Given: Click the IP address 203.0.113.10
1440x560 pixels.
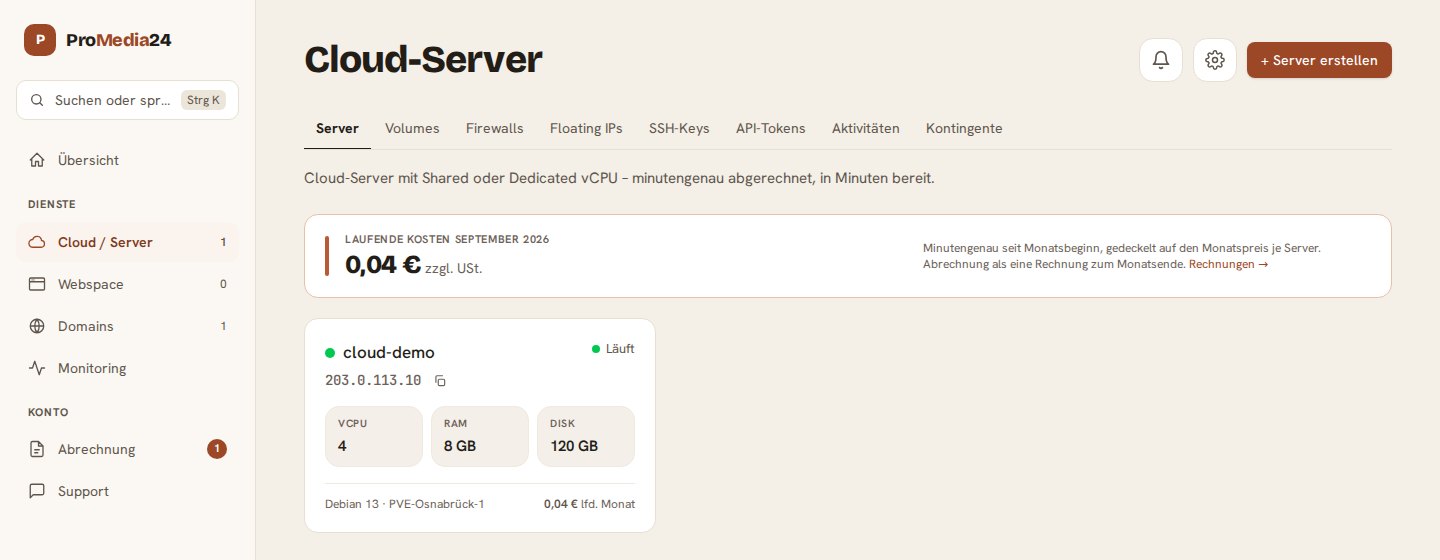Looking at the screenshot, I should pos(373,381).
